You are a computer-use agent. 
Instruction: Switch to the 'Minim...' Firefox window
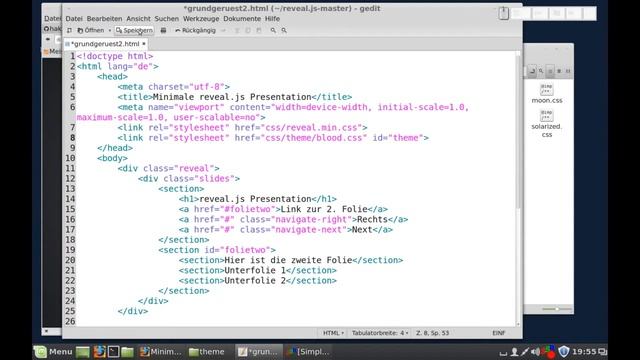(x=160, y=351)
